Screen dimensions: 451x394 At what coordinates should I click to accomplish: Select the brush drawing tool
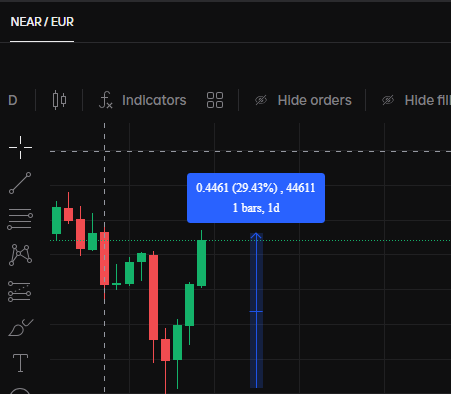pyautogui.click(x=21, y=328)
